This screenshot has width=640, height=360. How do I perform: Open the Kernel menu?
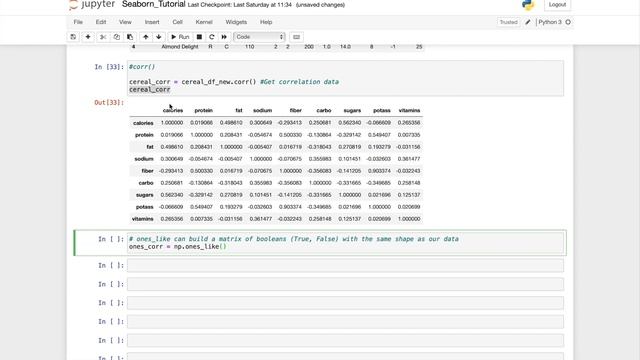coord(204,22)
